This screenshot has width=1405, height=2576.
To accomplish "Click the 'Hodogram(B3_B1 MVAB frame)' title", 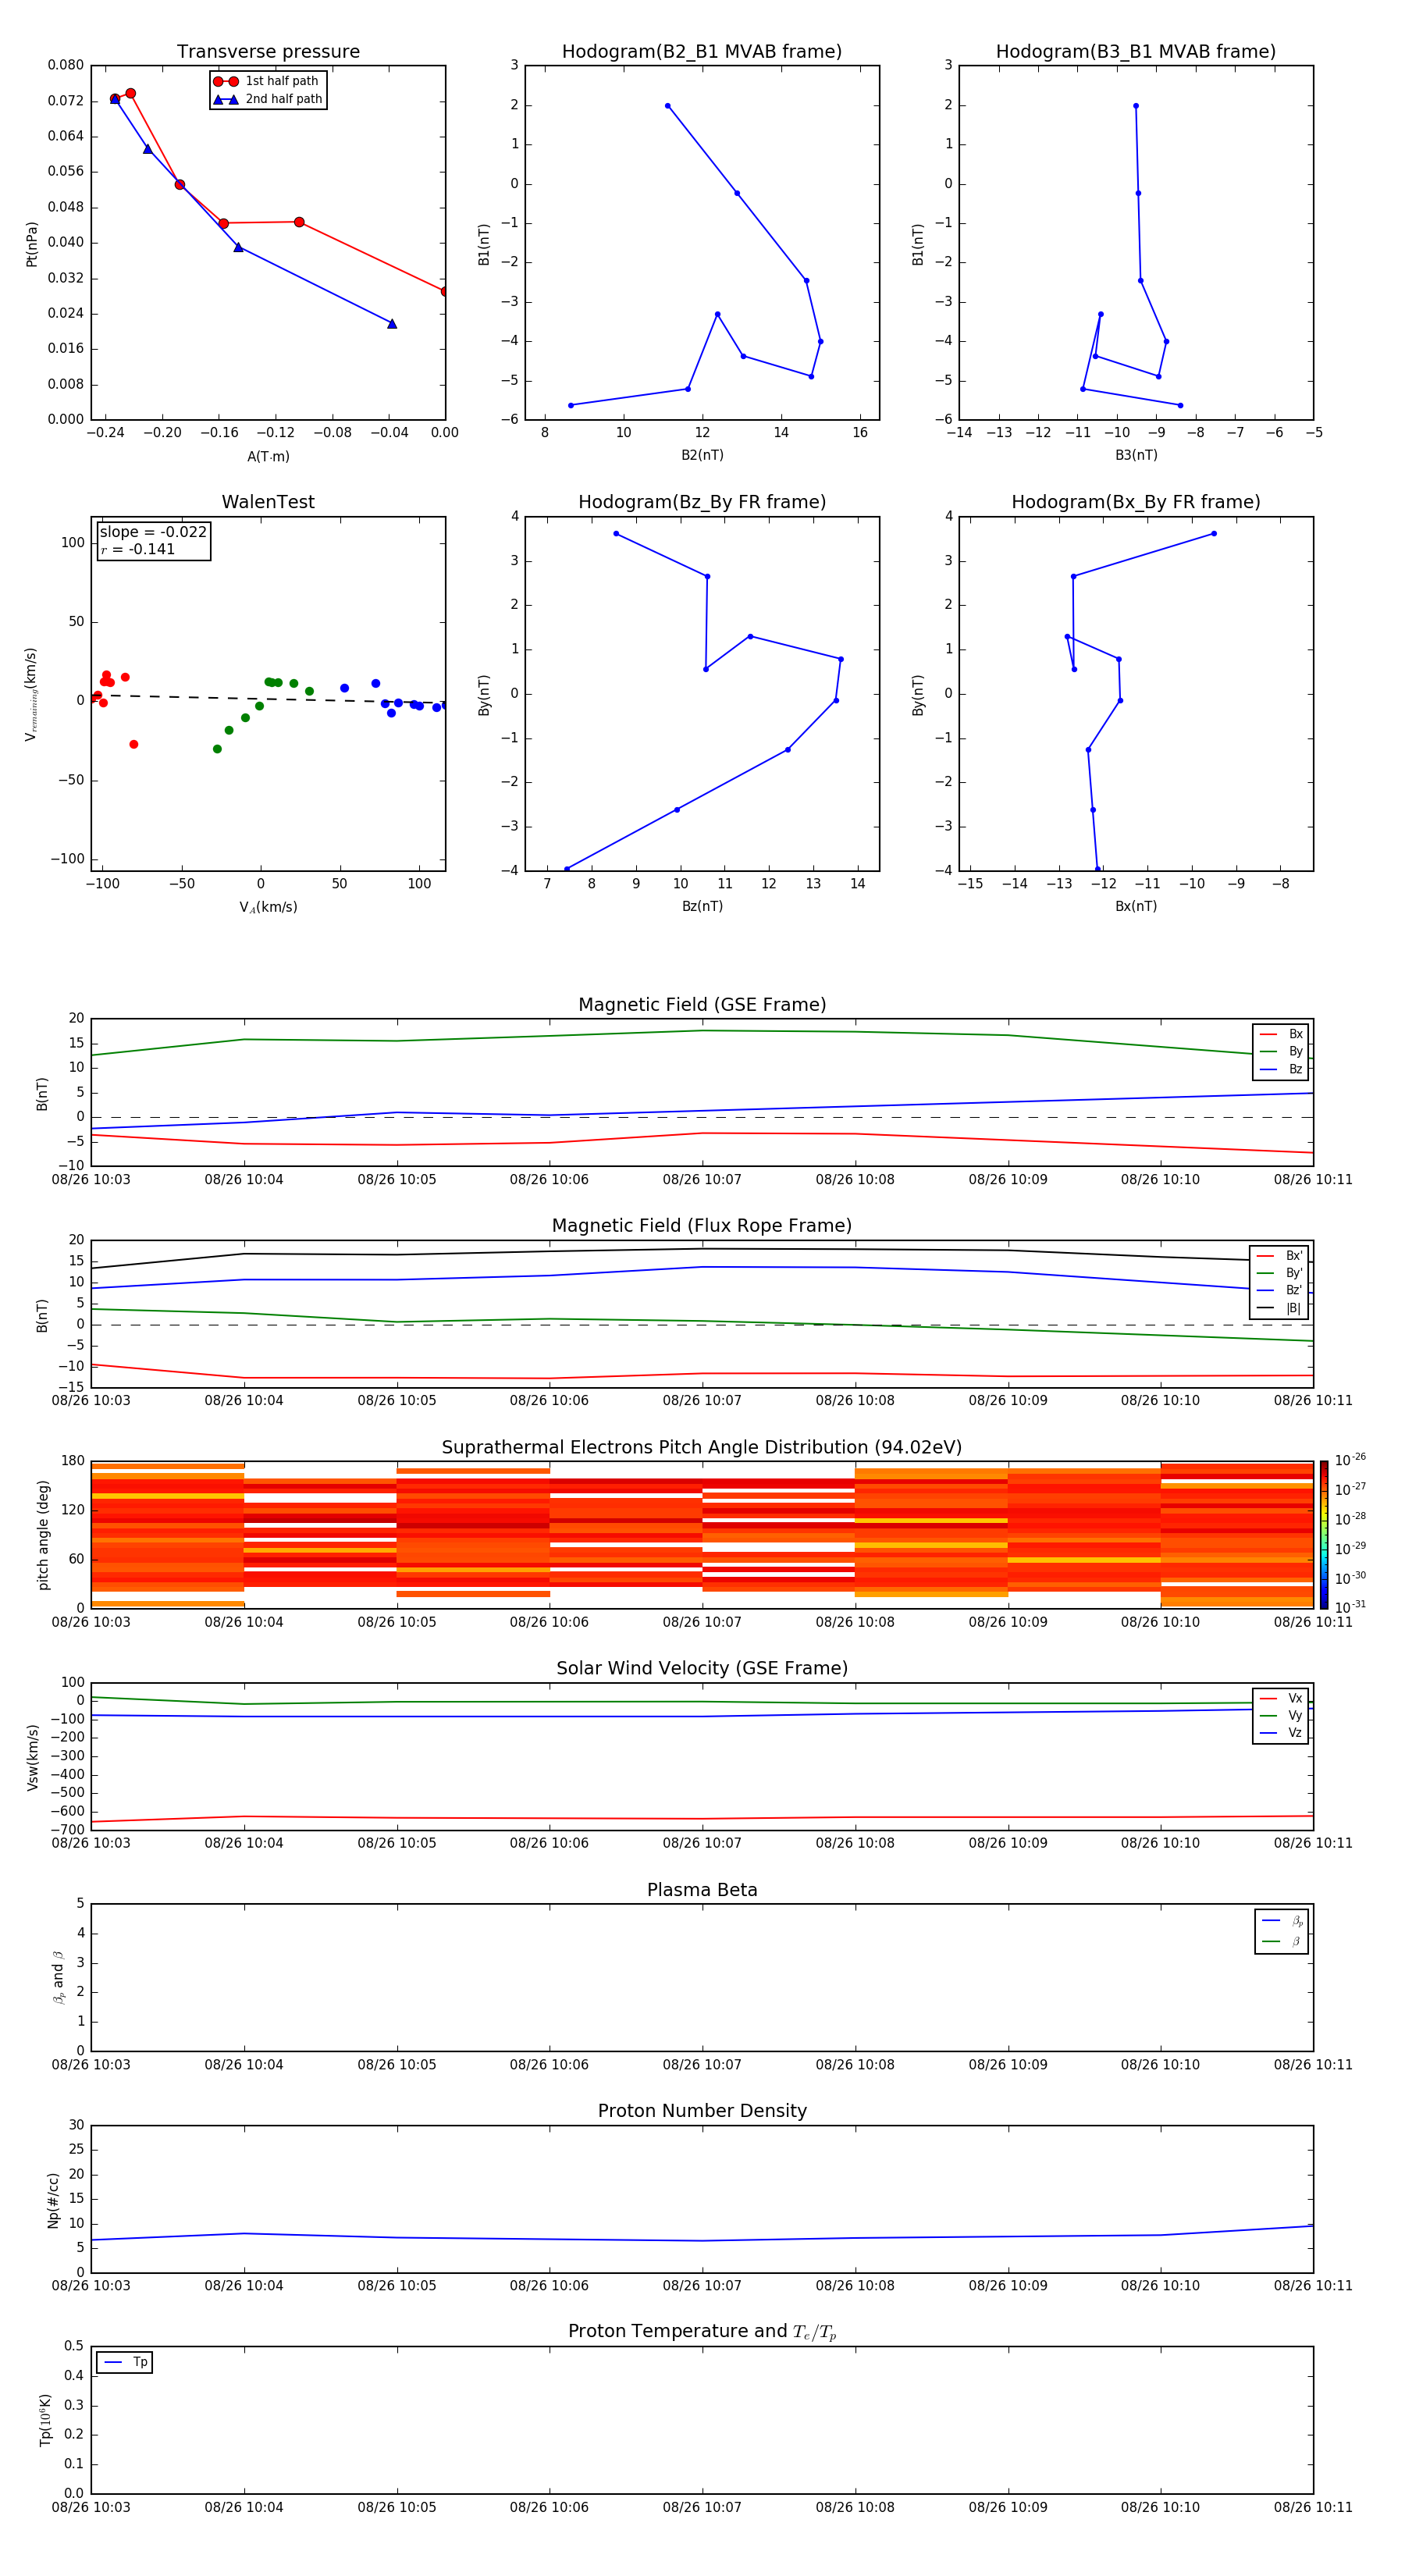I will tap(1136, 52).
